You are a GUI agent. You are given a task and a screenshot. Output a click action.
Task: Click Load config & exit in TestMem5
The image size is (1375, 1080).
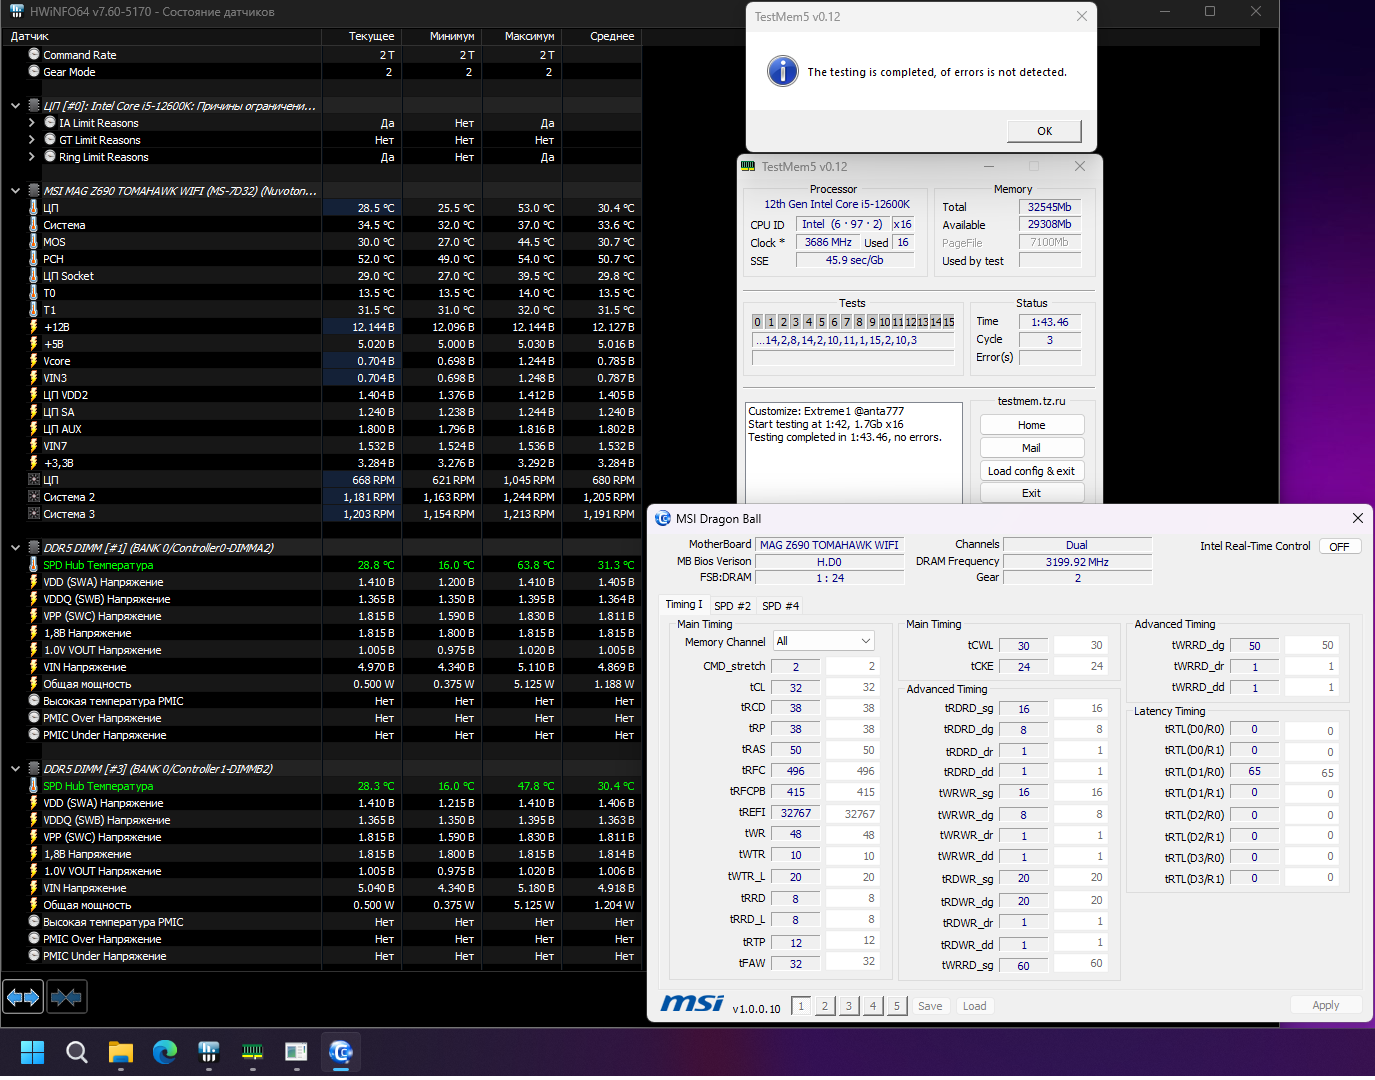(1032, 471)
